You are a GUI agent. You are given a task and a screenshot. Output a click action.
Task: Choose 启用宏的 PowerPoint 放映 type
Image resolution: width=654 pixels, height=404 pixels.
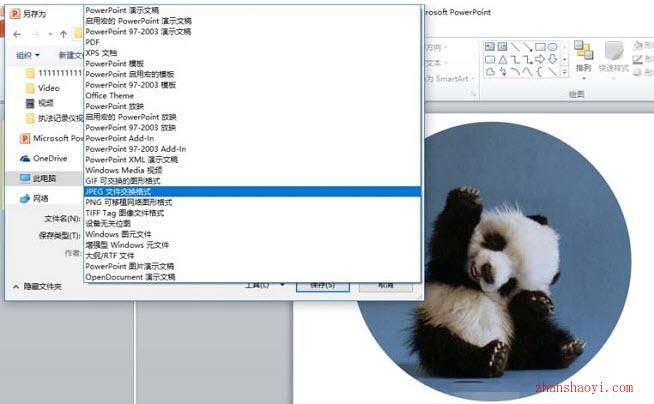252,117
